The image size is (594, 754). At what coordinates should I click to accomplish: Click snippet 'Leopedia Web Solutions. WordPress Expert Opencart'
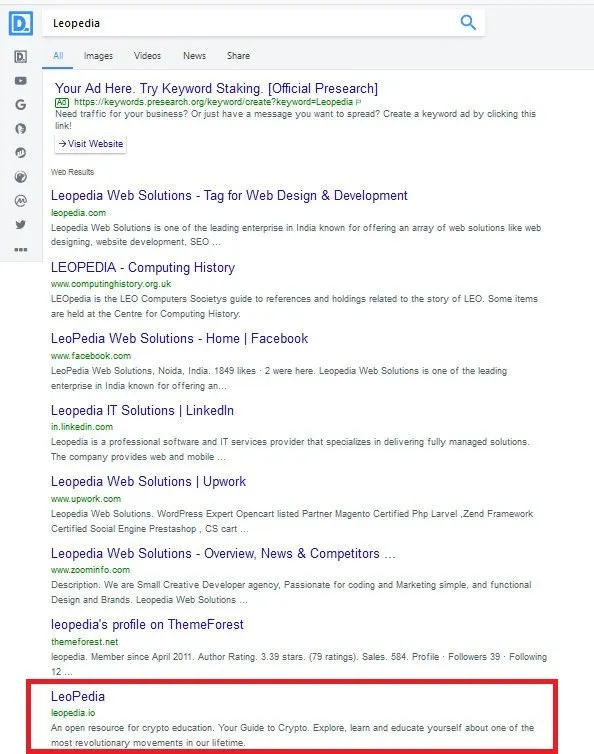click(292, 521)
